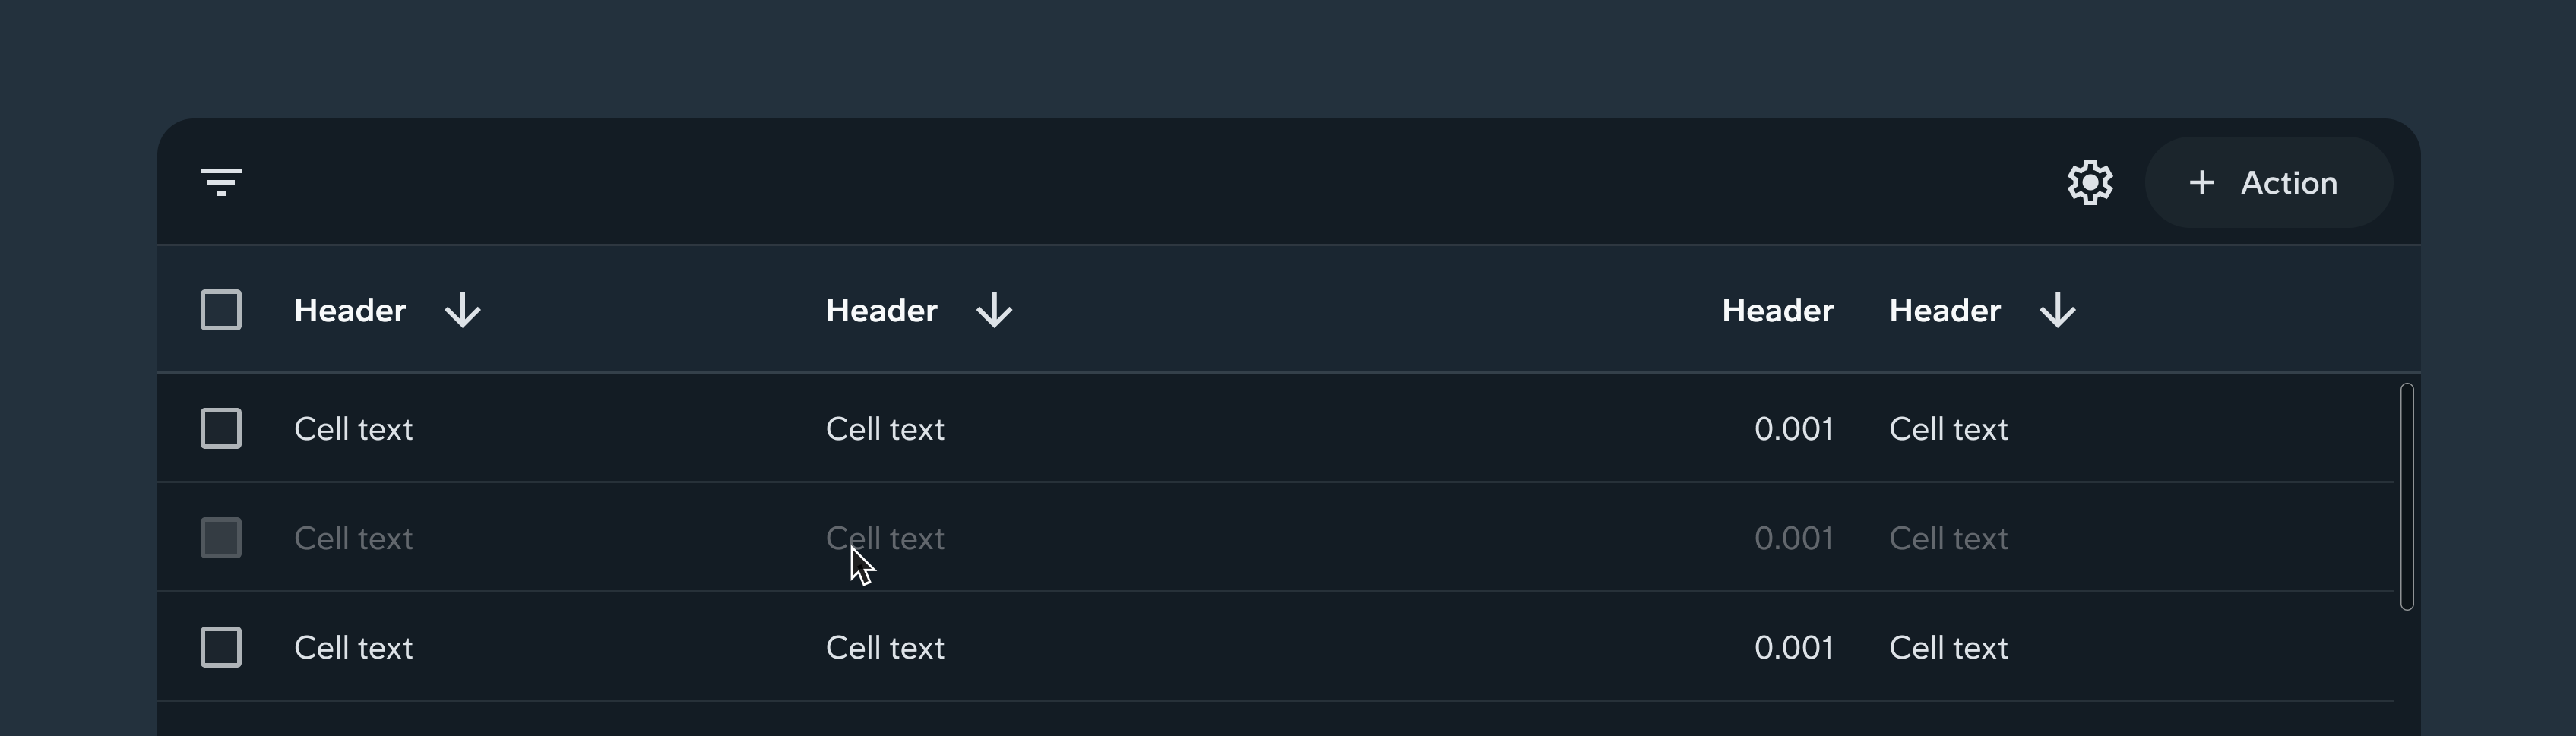
Task: Click the vertical scrollbar thumb
Action: pos(2407,496)
